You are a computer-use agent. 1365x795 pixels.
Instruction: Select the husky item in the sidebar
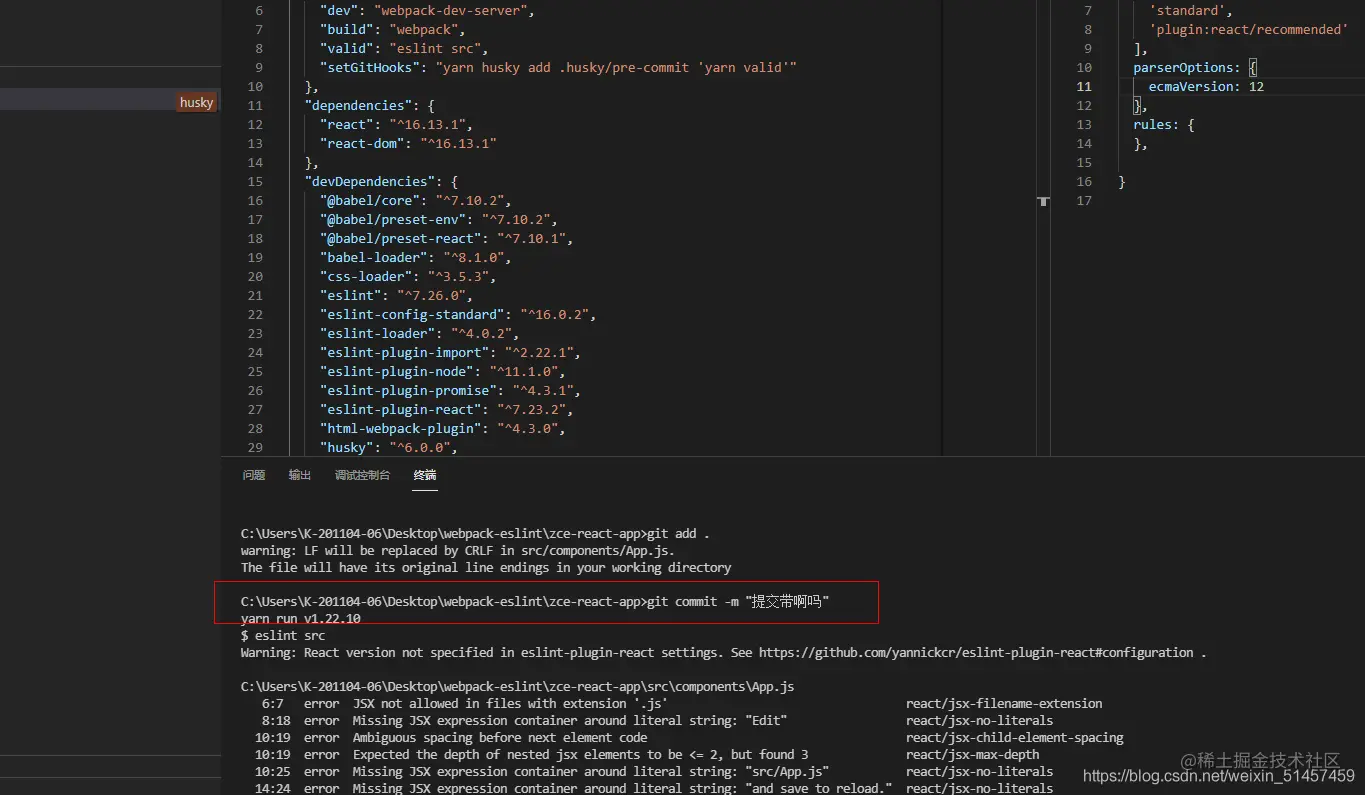(196, 102)
